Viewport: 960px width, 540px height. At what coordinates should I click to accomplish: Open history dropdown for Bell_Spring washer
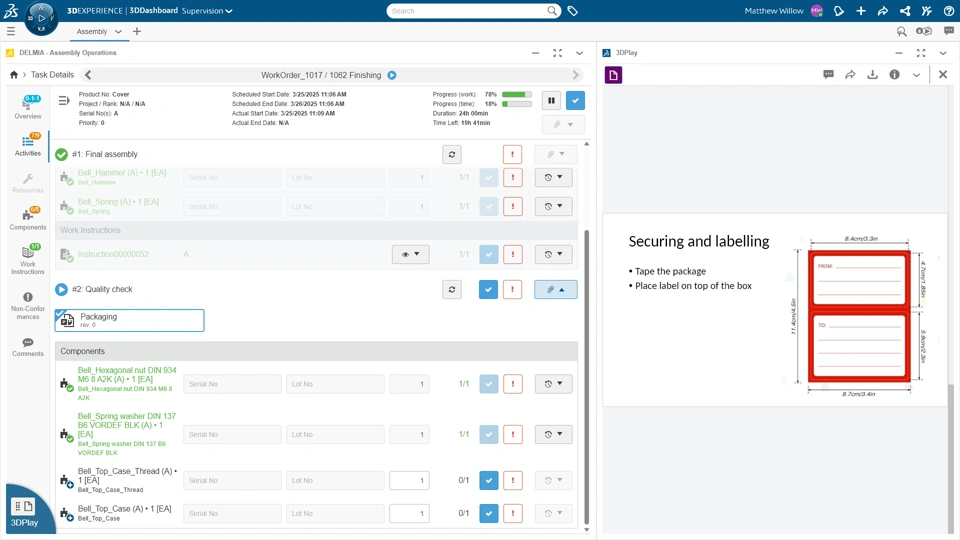pyautogui.click(x=553, y=434)
